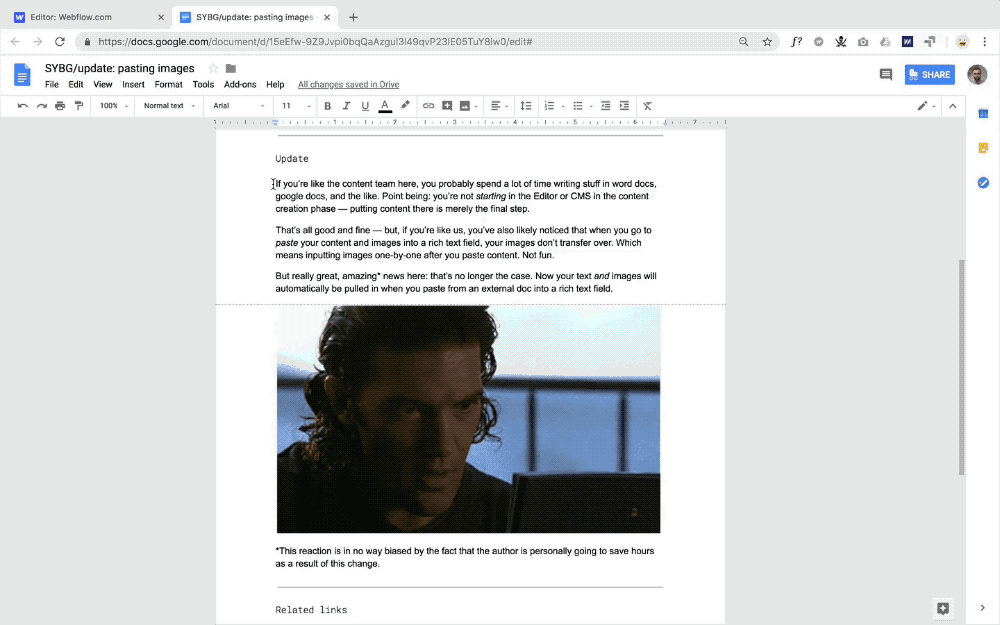Viewport: 1000px width, 625px height.
Task: Star the document
Action: click(x=213, y=68)
